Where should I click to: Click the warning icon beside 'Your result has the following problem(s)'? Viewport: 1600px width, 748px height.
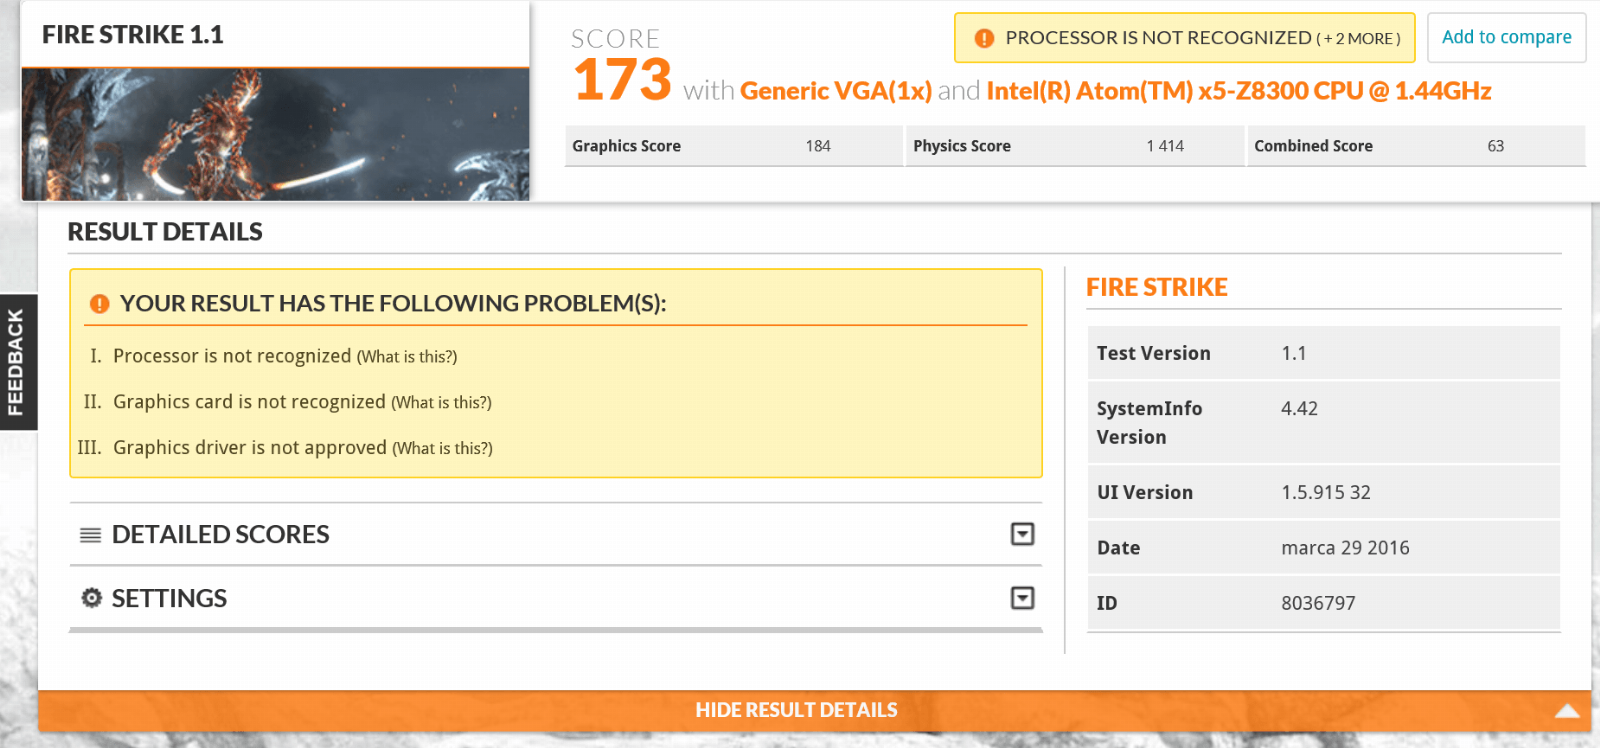99,304
